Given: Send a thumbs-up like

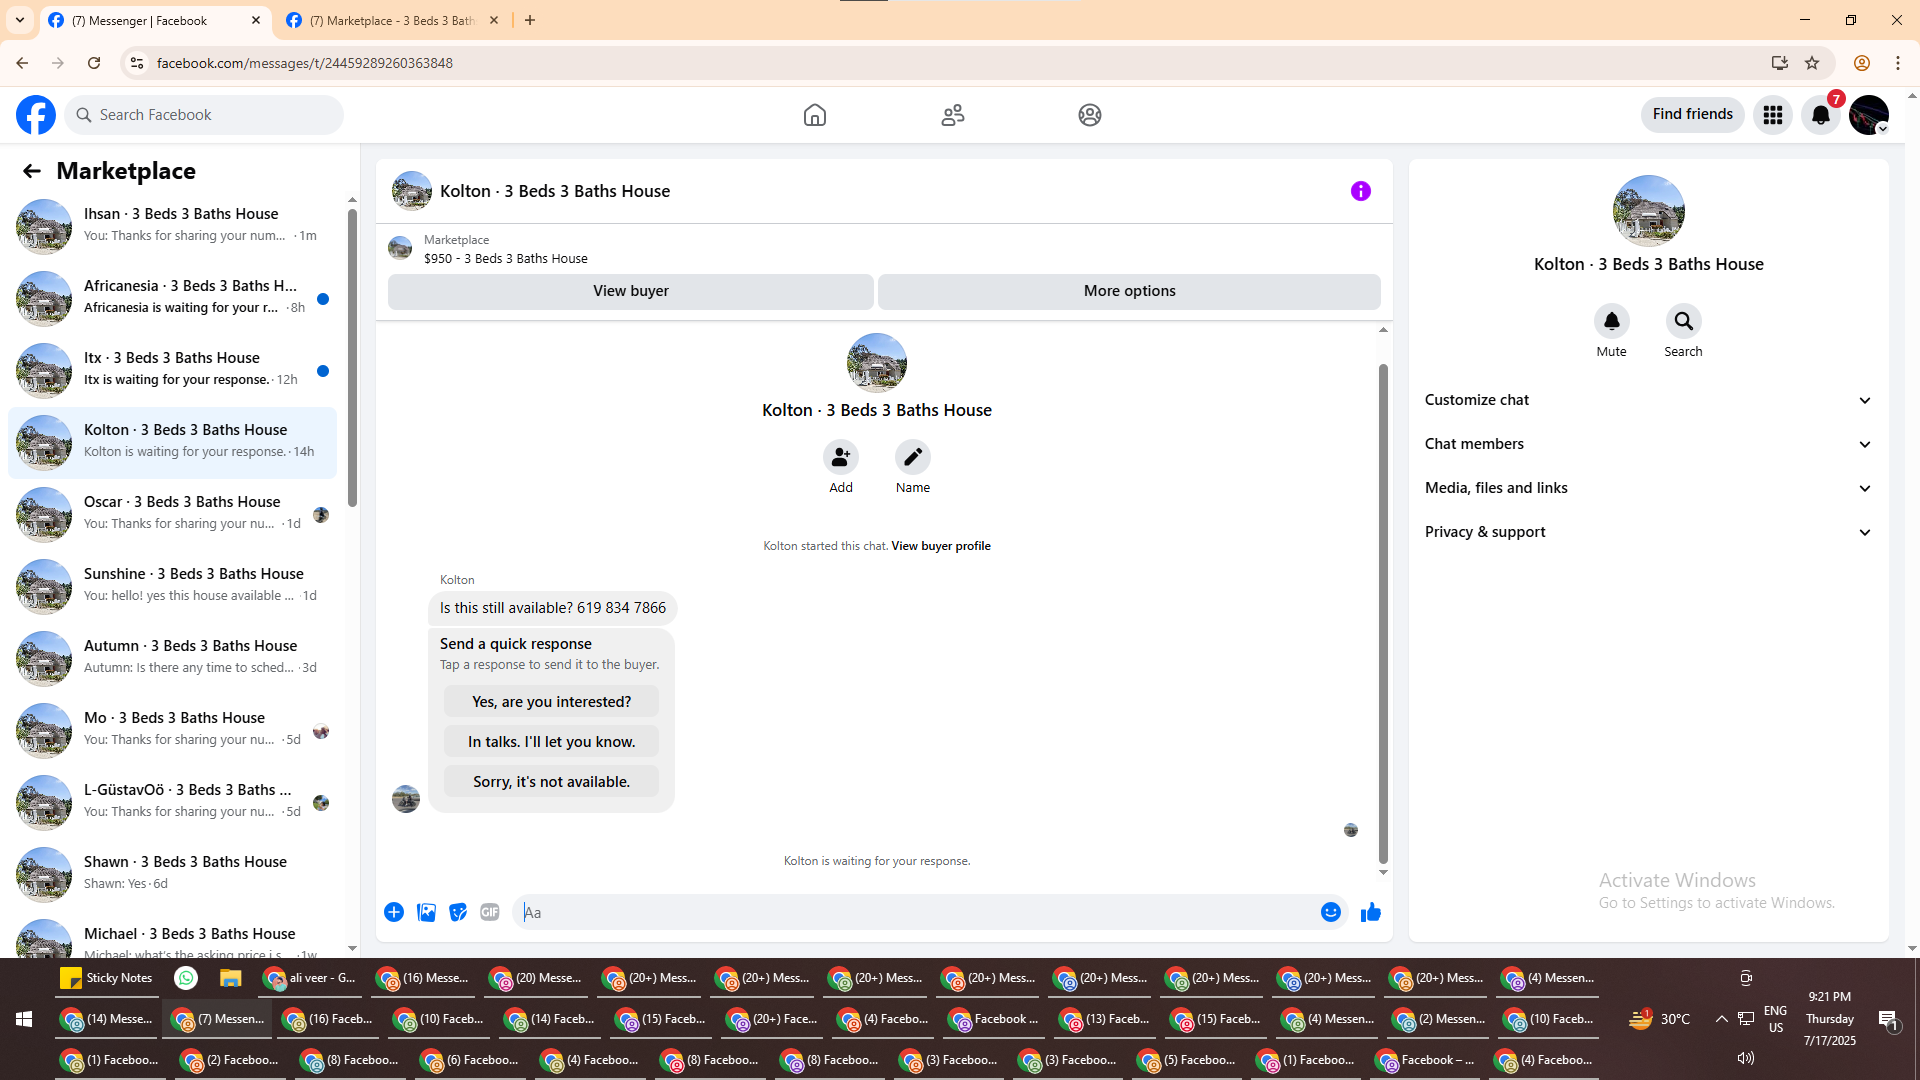Looking at the screenshot, I should pos(1371,912).
